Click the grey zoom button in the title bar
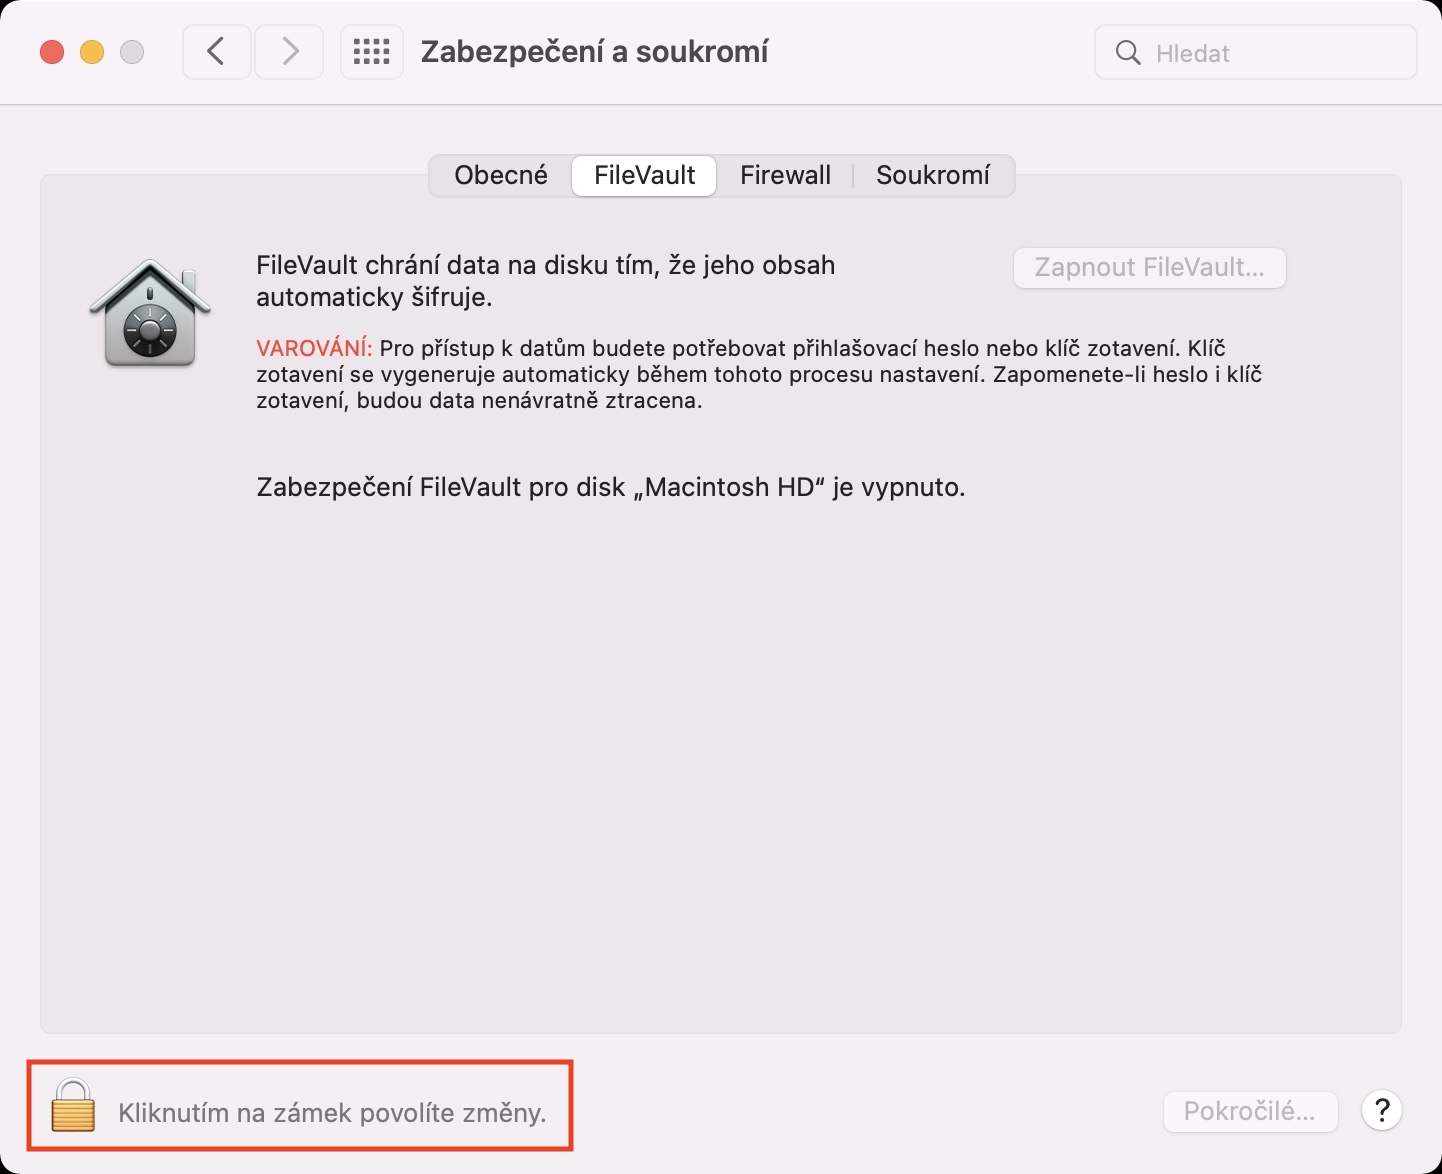Viewport: 1442px width, 1174px height. click(132, 52)
